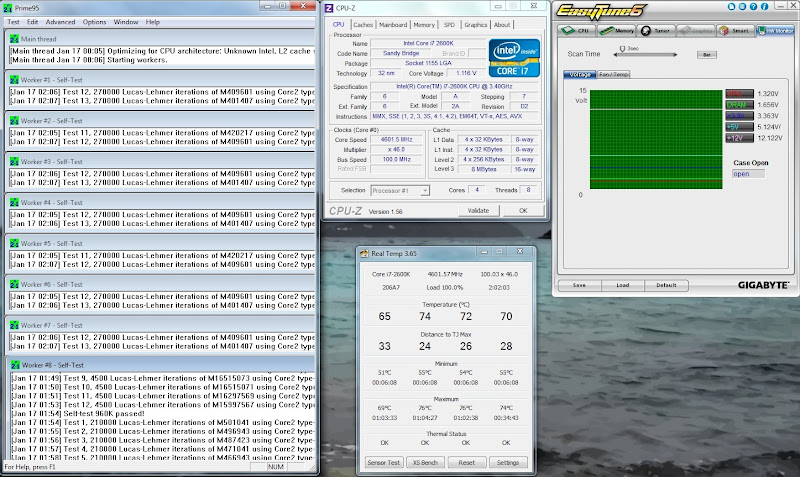
Task: Click the Scan Time slider handle at 3sec
Action: tap(622, 49)
